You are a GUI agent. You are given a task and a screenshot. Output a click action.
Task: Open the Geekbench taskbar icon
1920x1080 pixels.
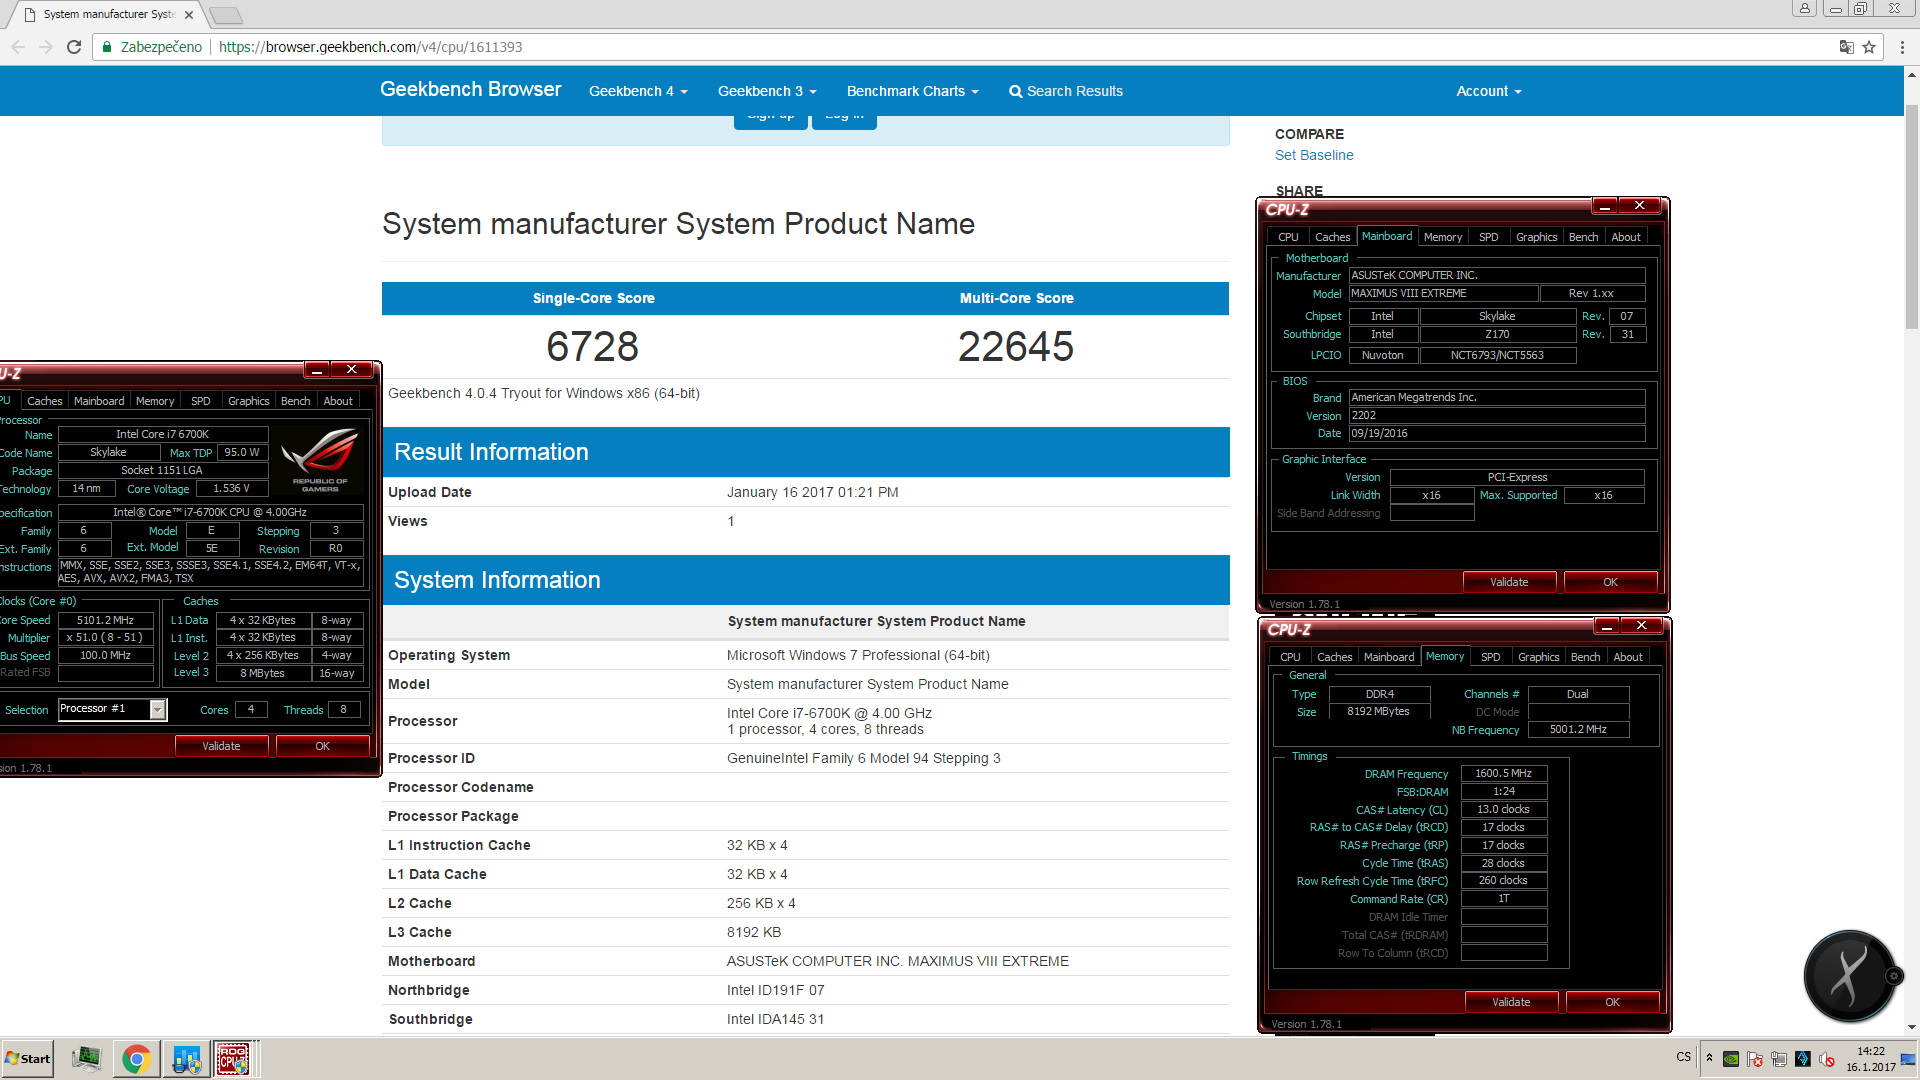click(186, 1059)
